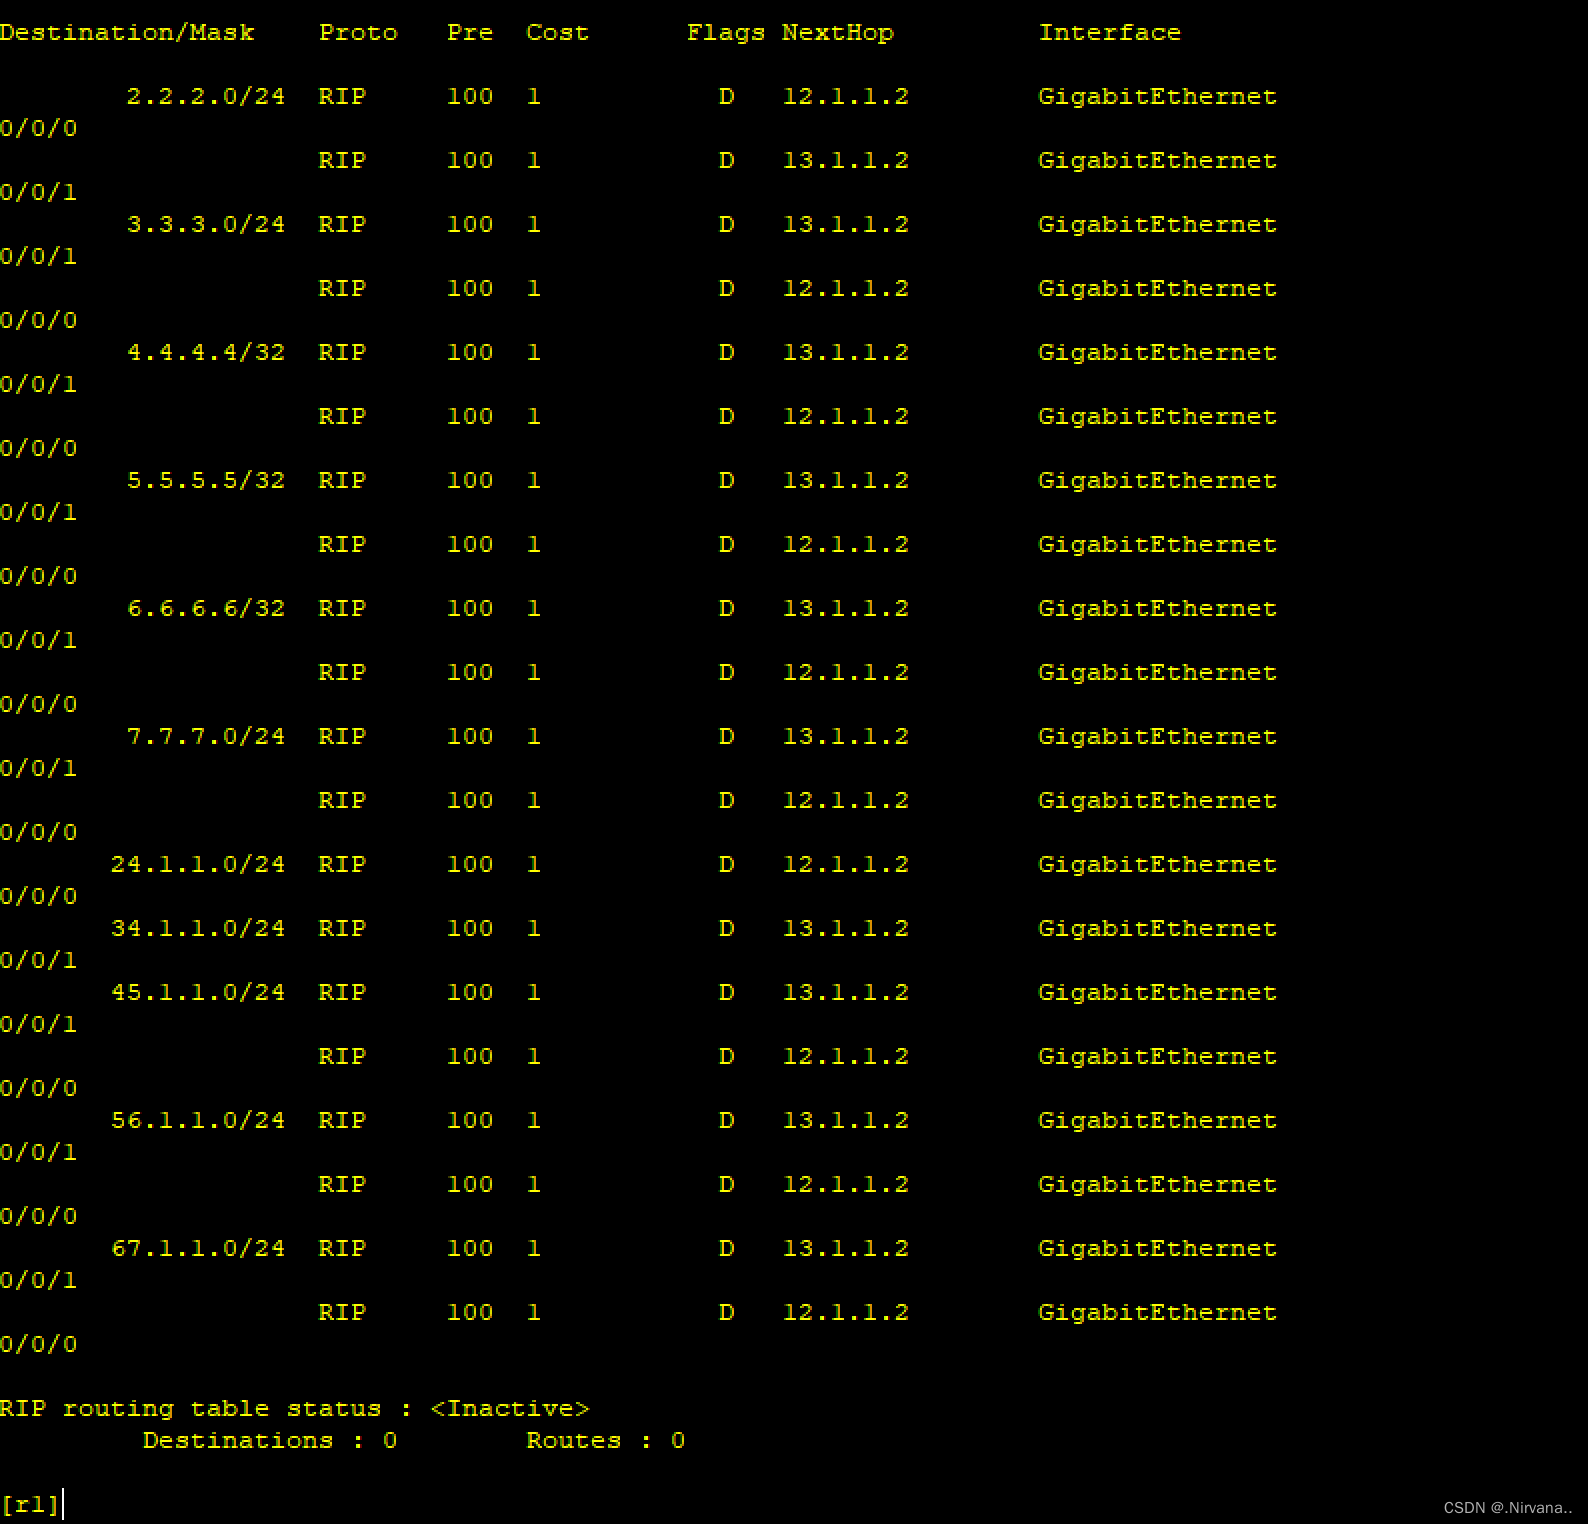The image size is (1588, 1524).
Task: Select destination 2.2.2.0/24
Action: click(206, 97)
